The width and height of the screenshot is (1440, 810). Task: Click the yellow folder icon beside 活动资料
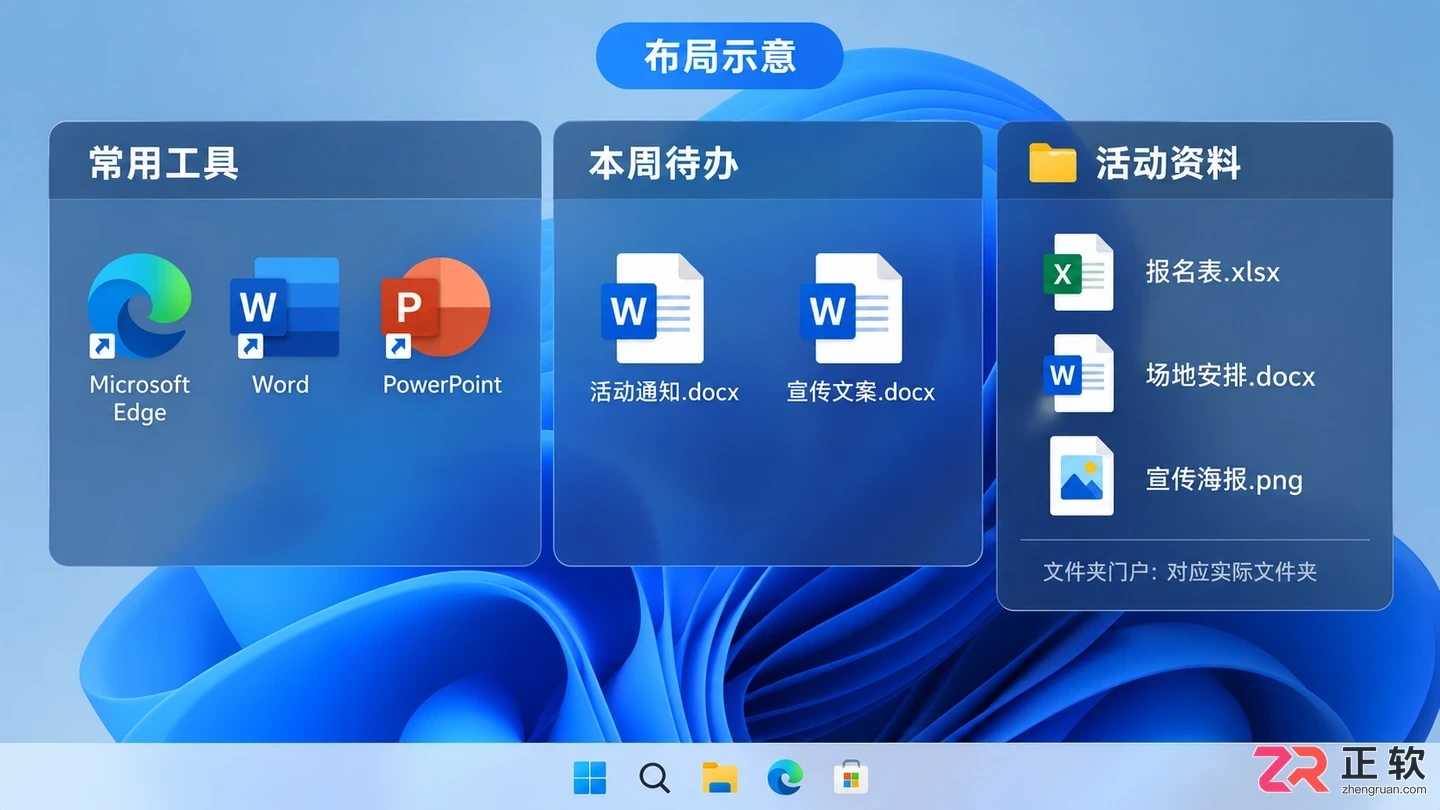(x=1052, y=163)
